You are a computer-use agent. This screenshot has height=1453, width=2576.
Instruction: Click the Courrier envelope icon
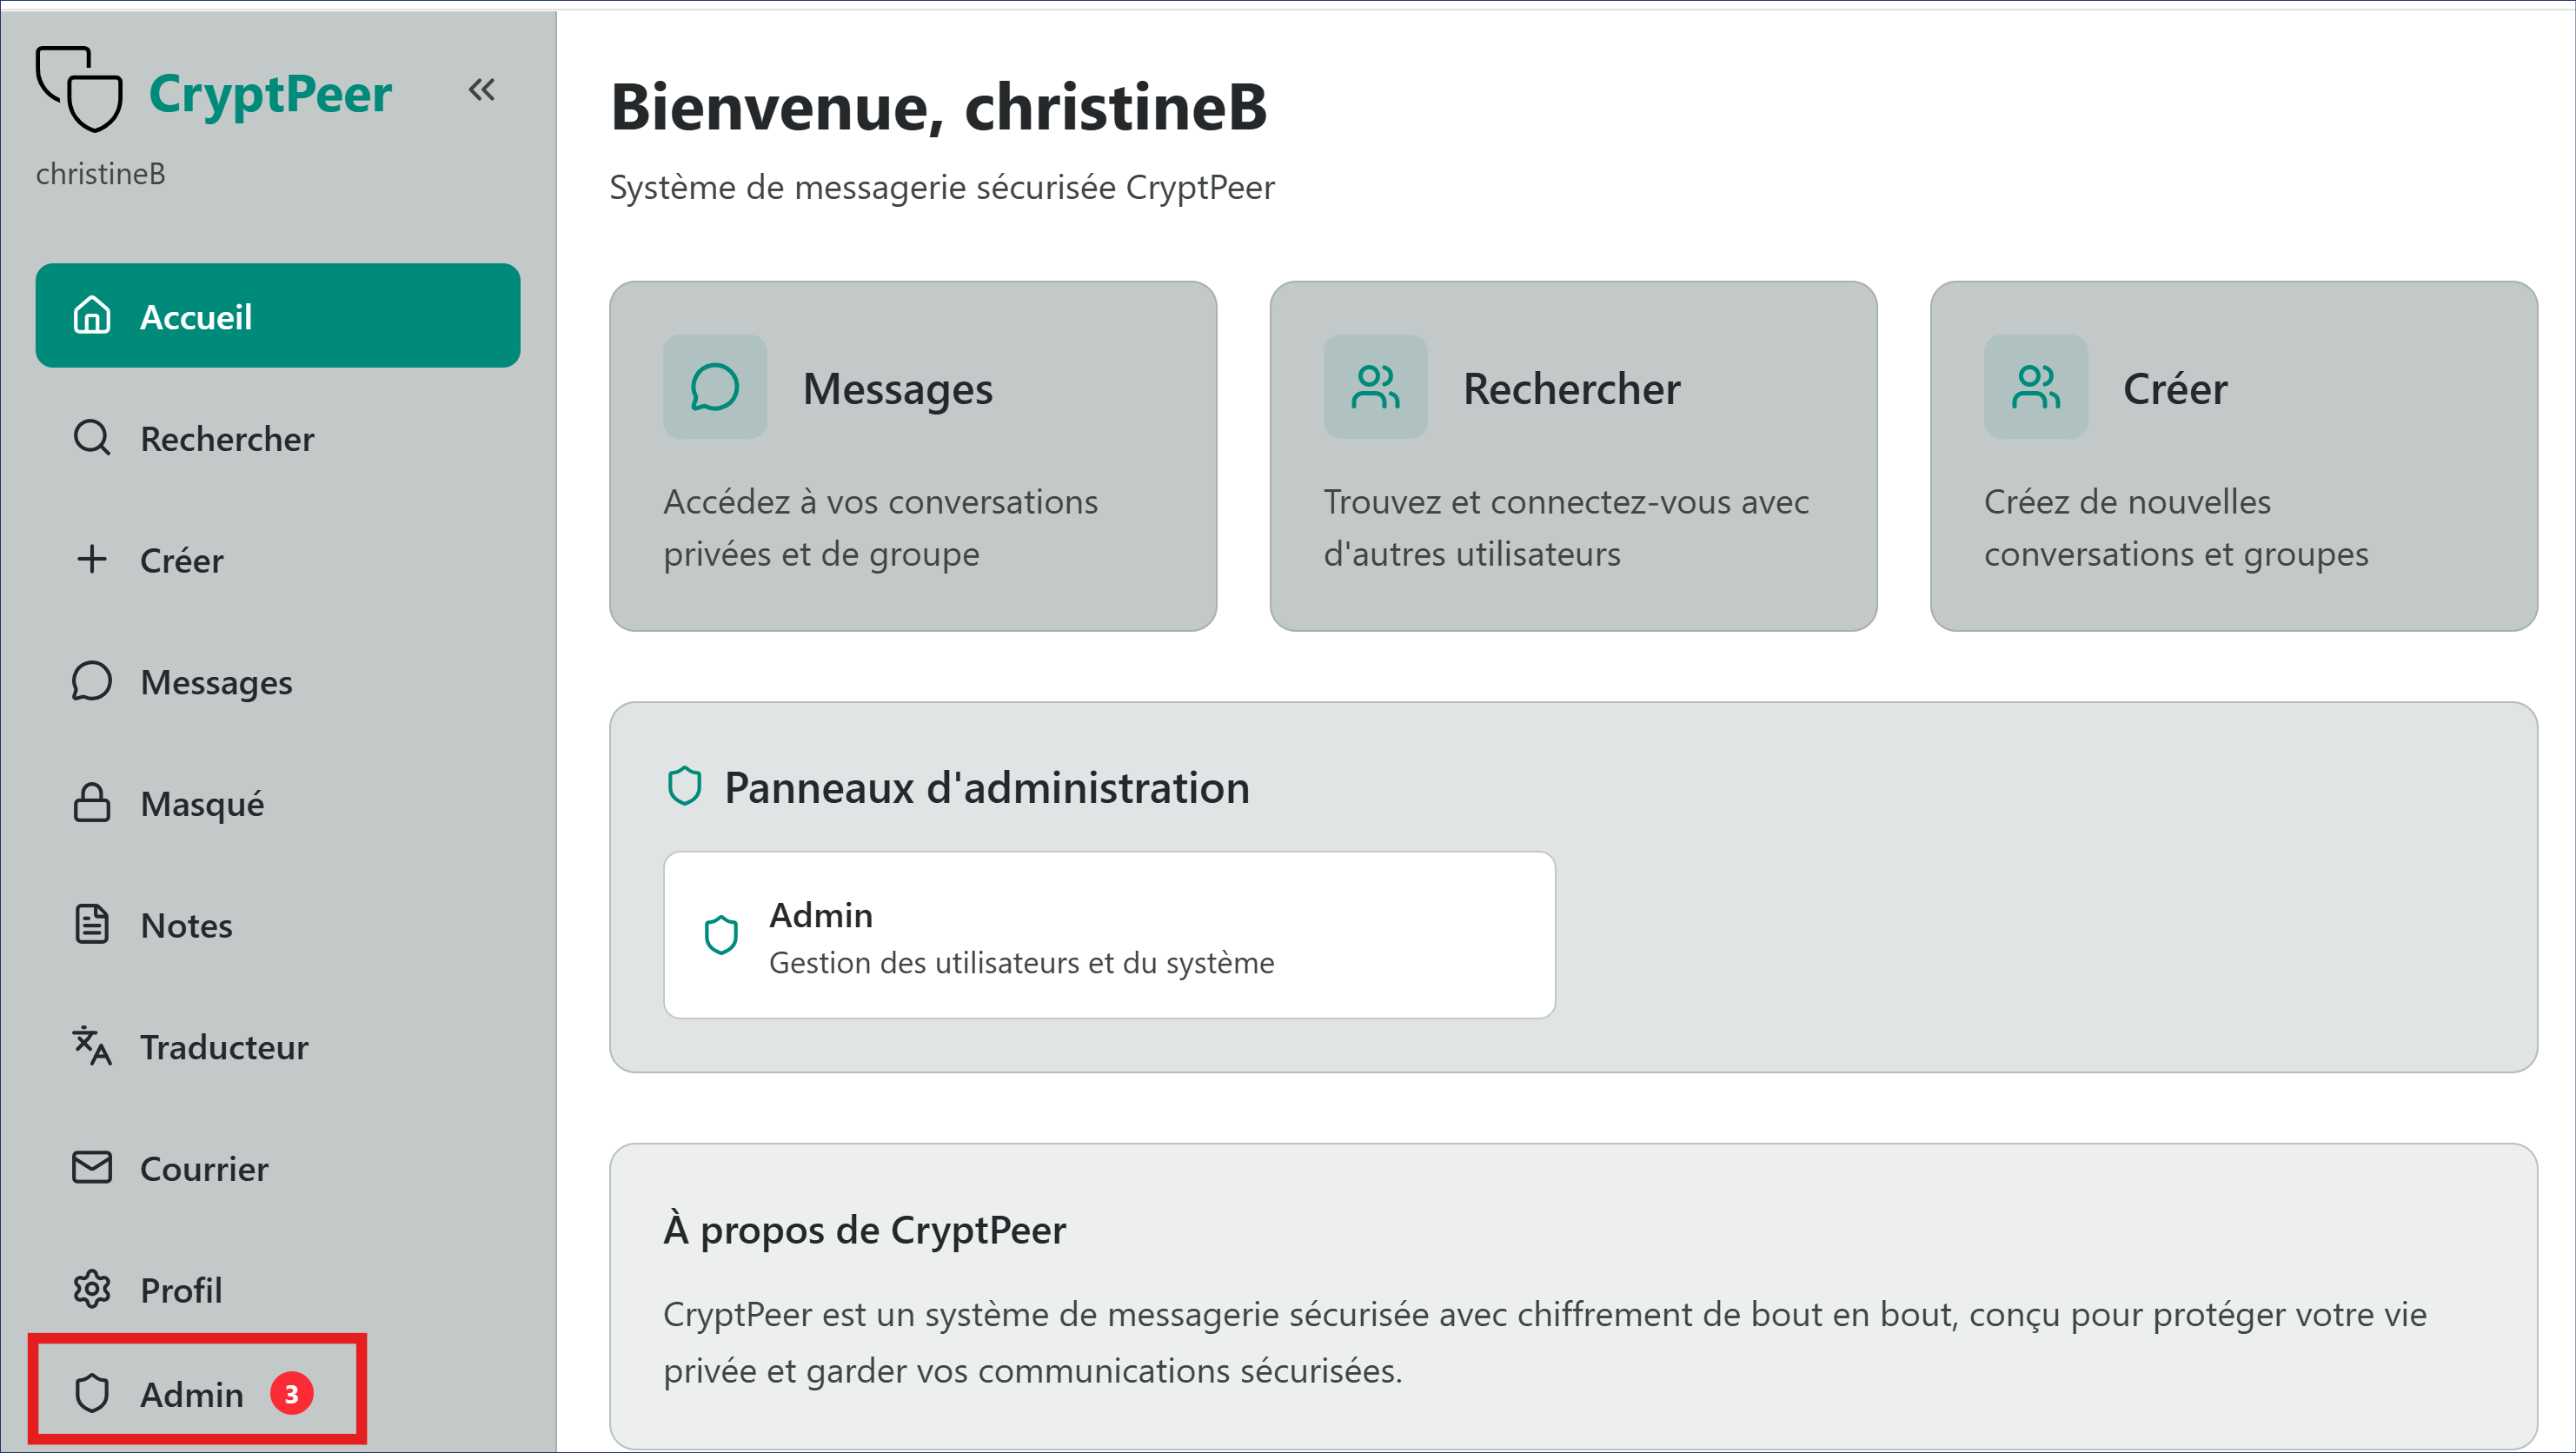click(92, 1168)
